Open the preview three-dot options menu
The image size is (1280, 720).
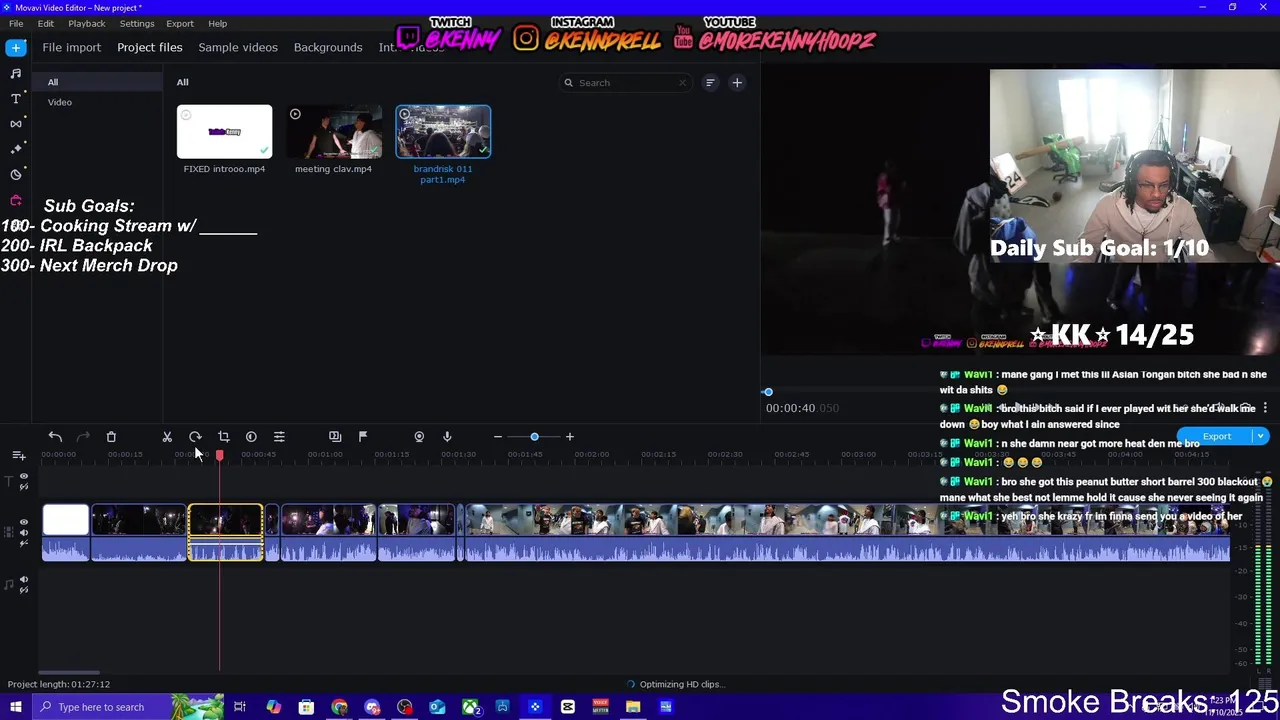[1265, 408]
